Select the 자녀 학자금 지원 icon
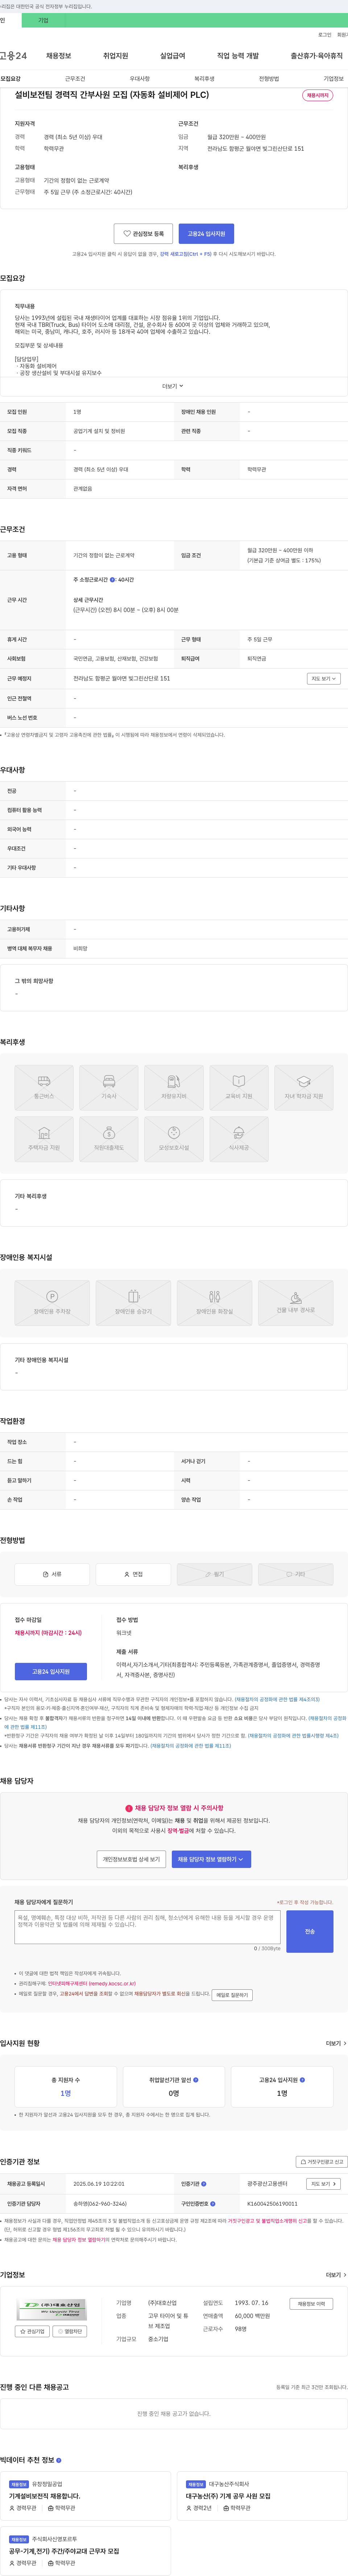The image size is (348, 2576). tap(304, 1088)
